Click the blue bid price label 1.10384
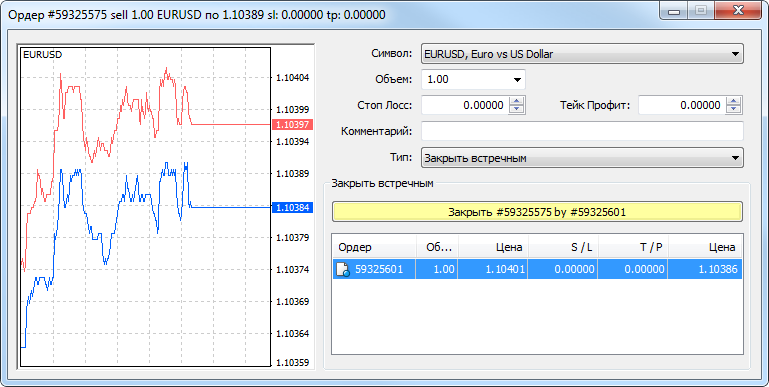 tap(292, 207)
